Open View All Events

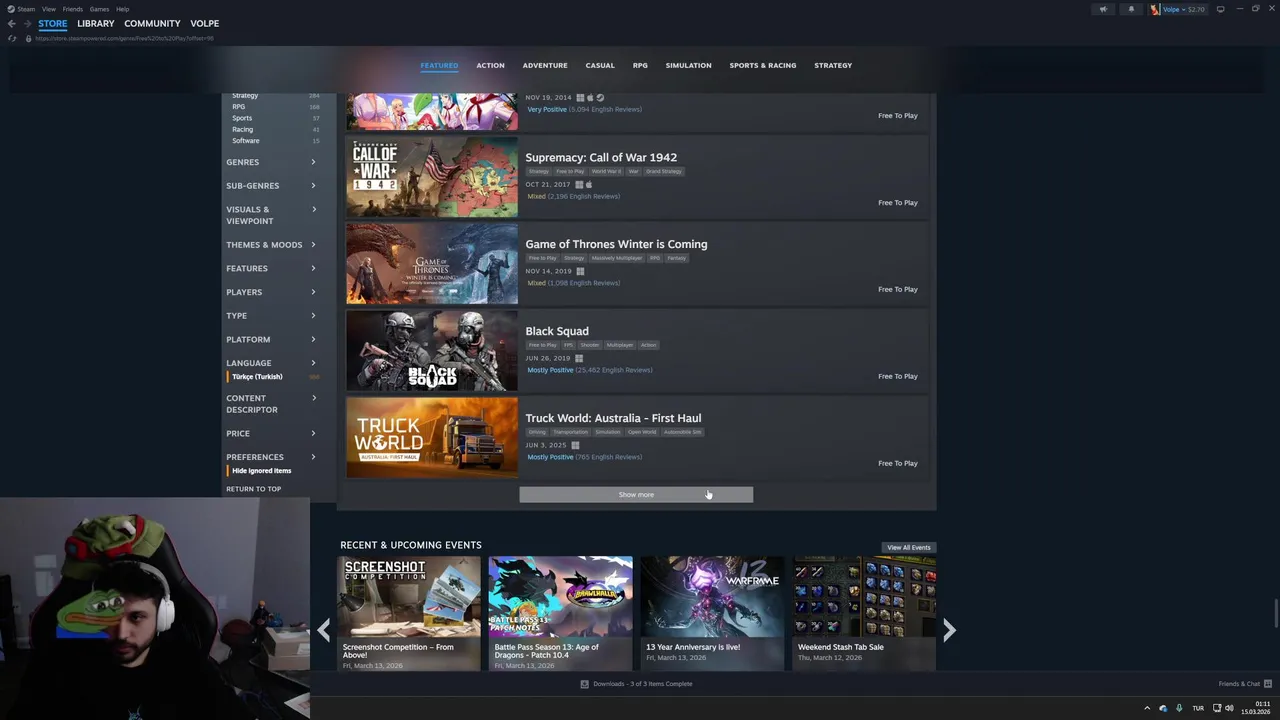click(x=909, y=547)
